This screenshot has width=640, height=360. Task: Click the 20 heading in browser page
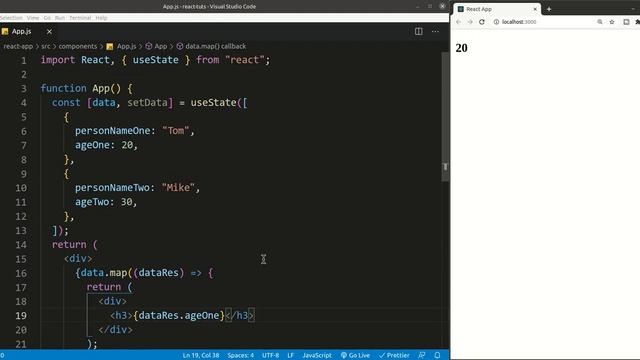click(461, 48)
